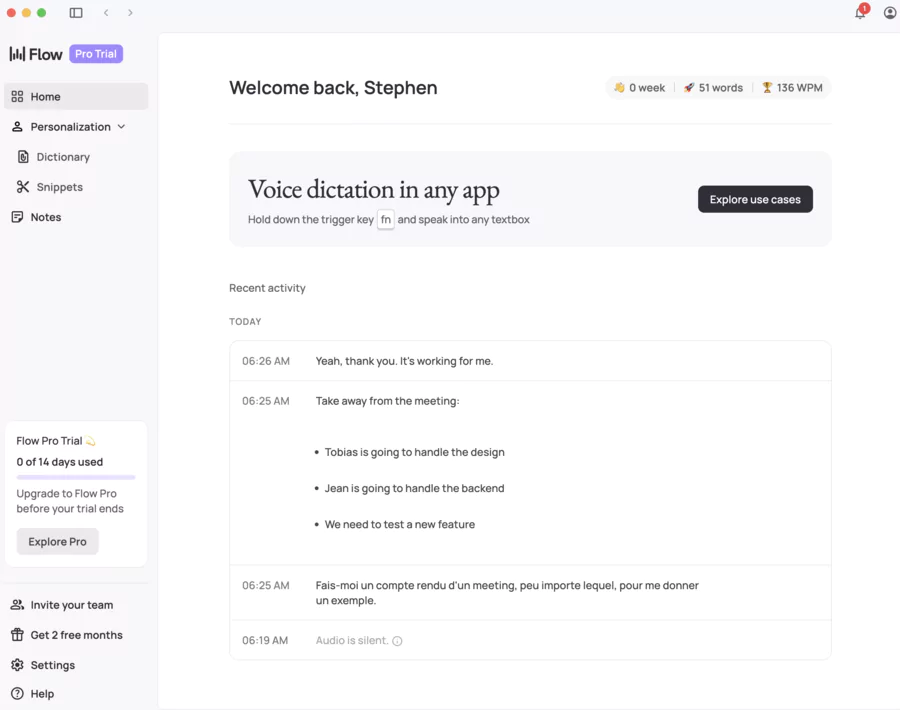Click the Flow logo
The width and height of the screenshot is (900, 710).
coord(35,53)
